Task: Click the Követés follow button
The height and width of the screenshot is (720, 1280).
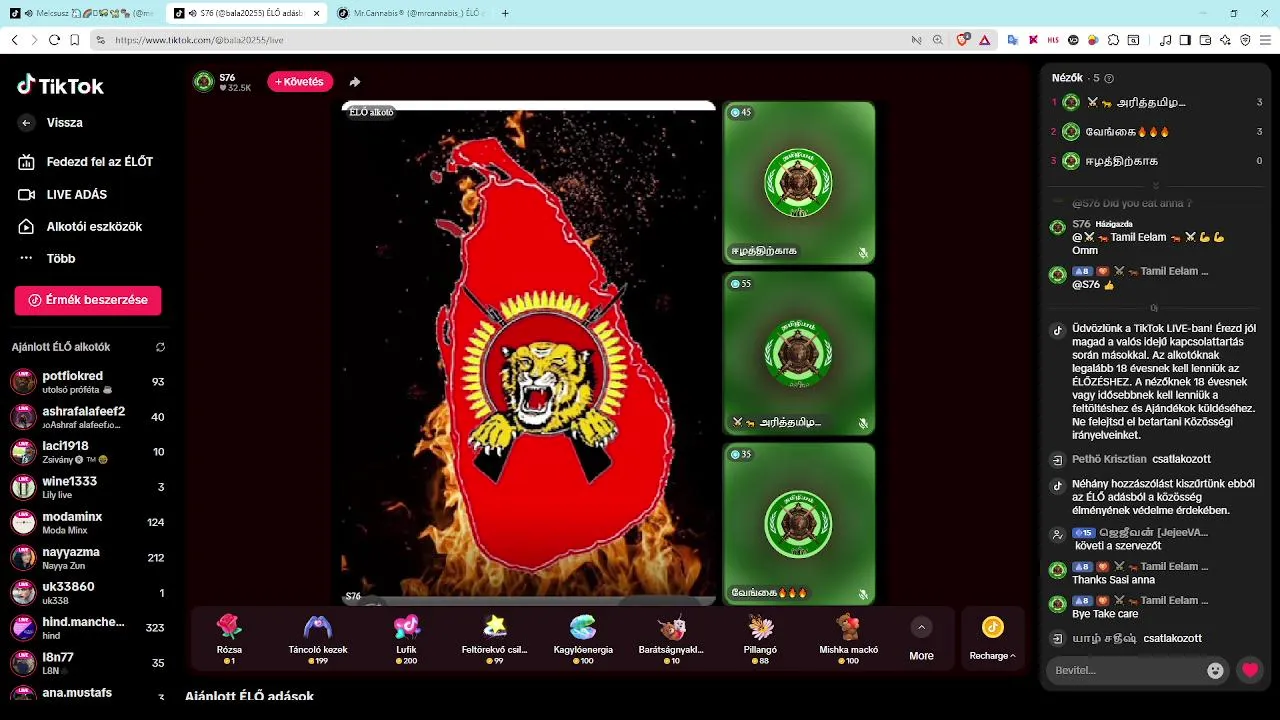Action: pos(300,82)
